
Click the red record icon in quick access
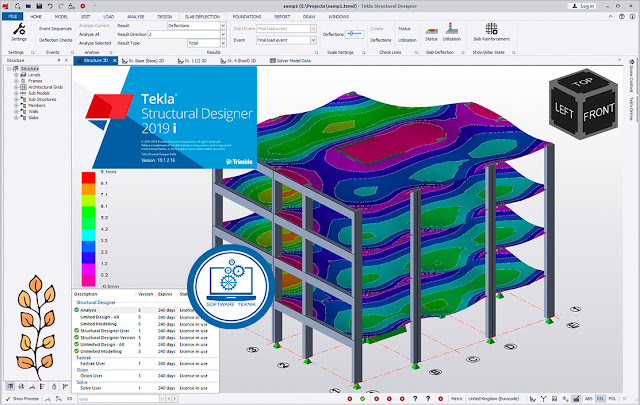pos(82,6)
